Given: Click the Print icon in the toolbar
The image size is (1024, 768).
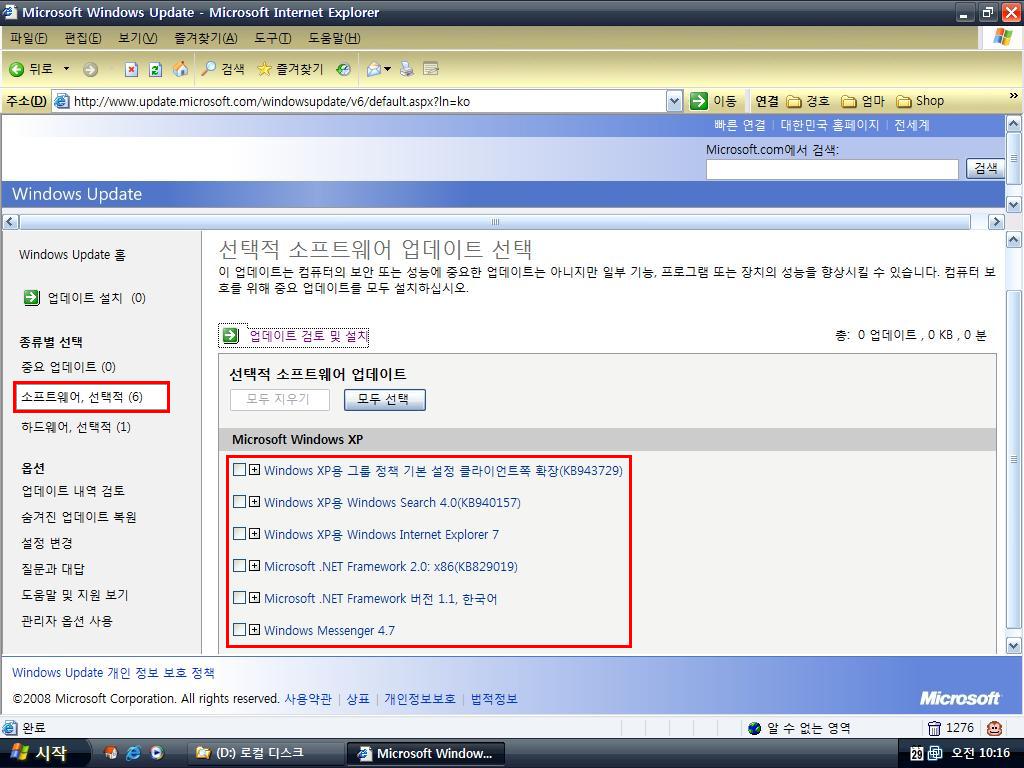Looking at the screenshot, I should click(407, 69).
